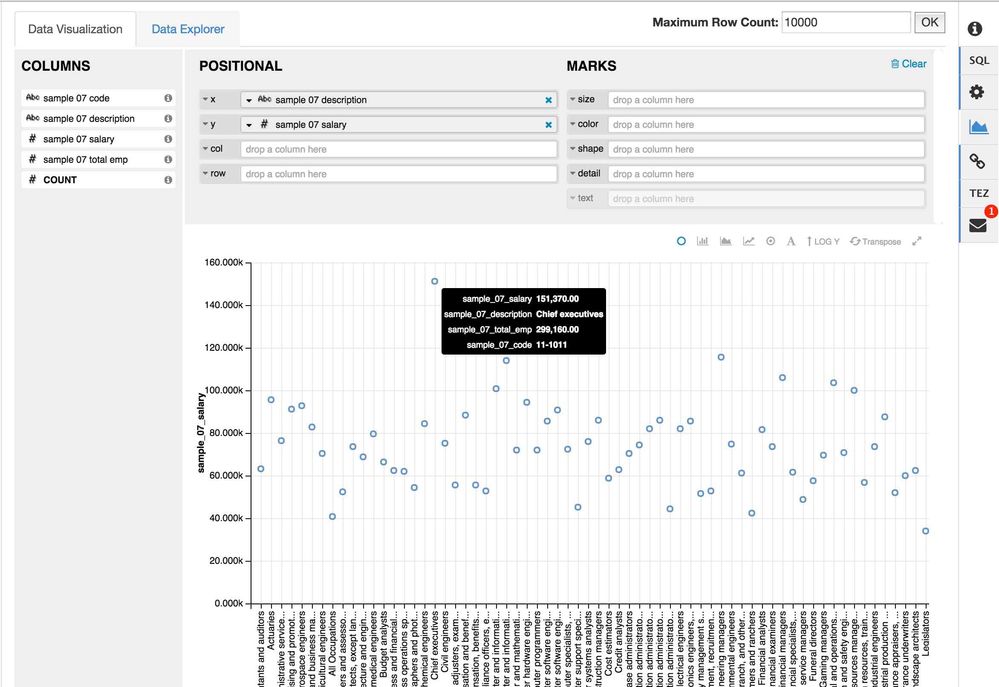Open the SQL panel in the sidebar
Viewport: 999px width, 687px height.
click(979, 61)
